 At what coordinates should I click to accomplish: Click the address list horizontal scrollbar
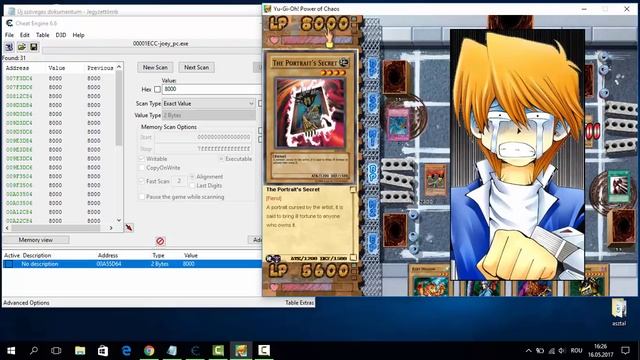click(55, 228)
